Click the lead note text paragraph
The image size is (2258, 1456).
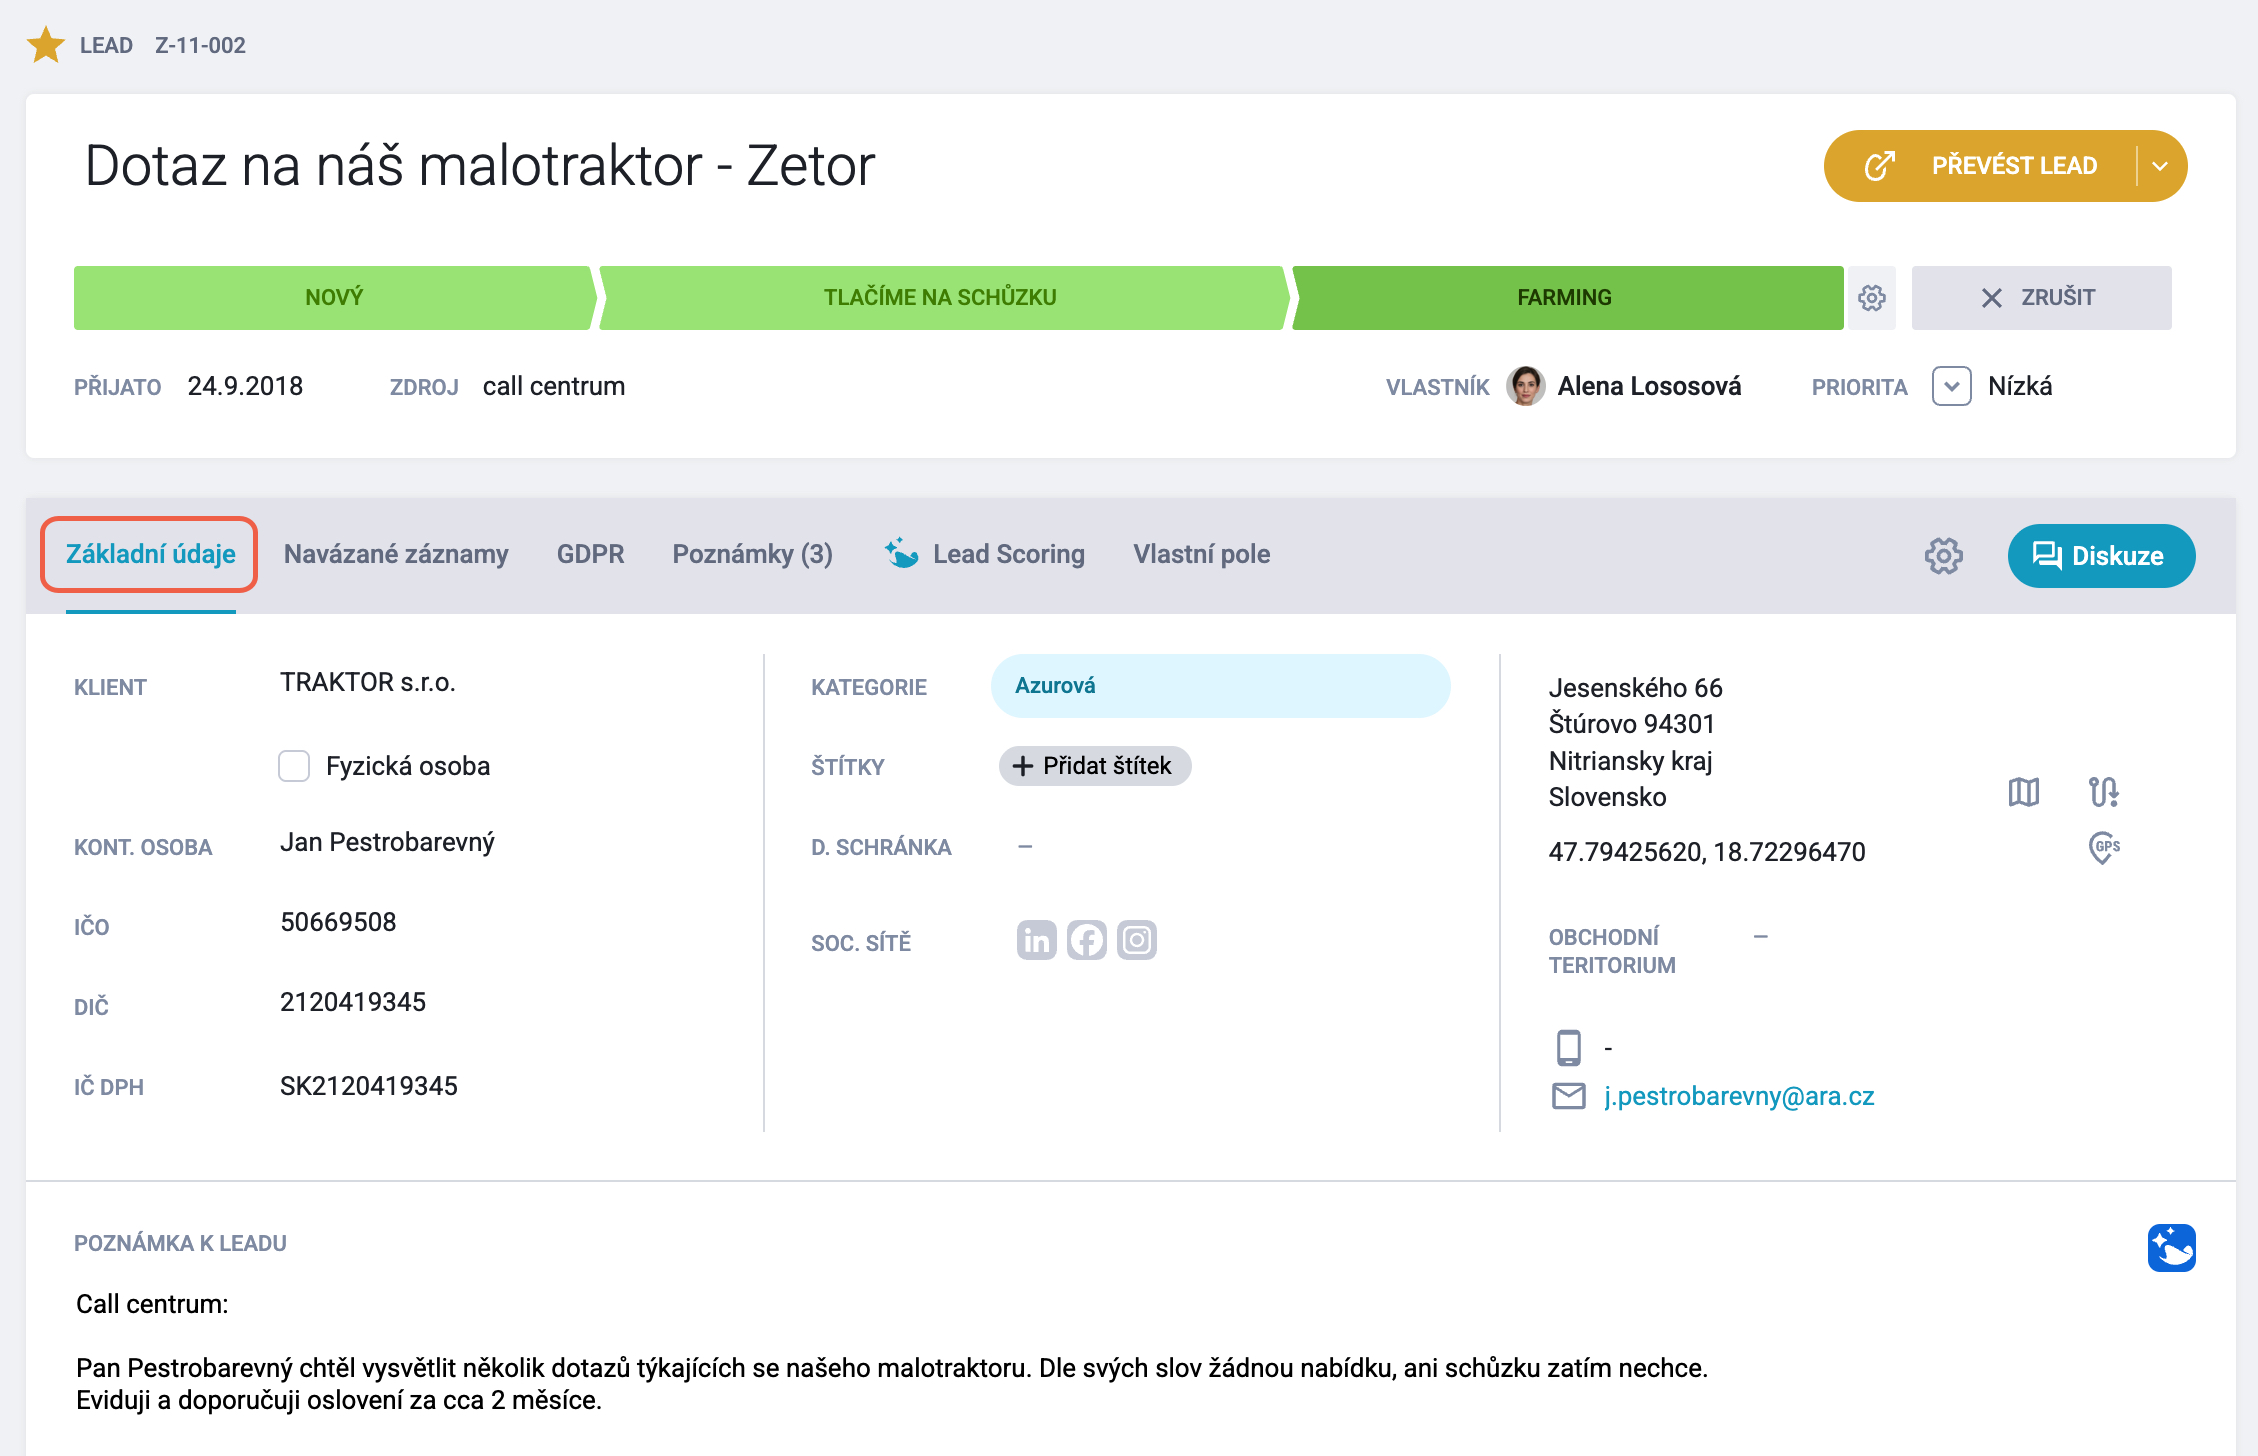pyautogui.click(x=892, y=1384)
